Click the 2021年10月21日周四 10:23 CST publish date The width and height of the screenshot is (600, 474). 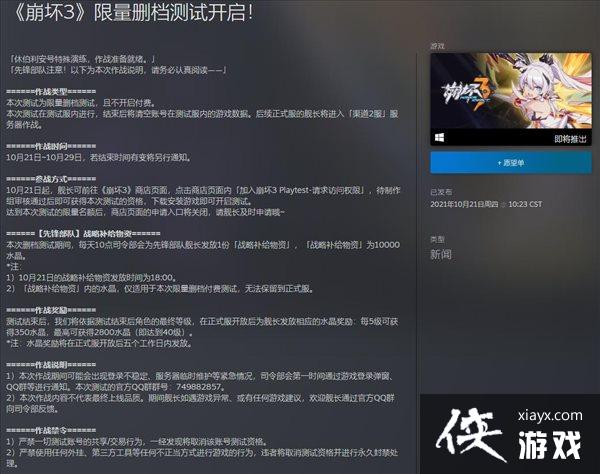tap(486, 204)
